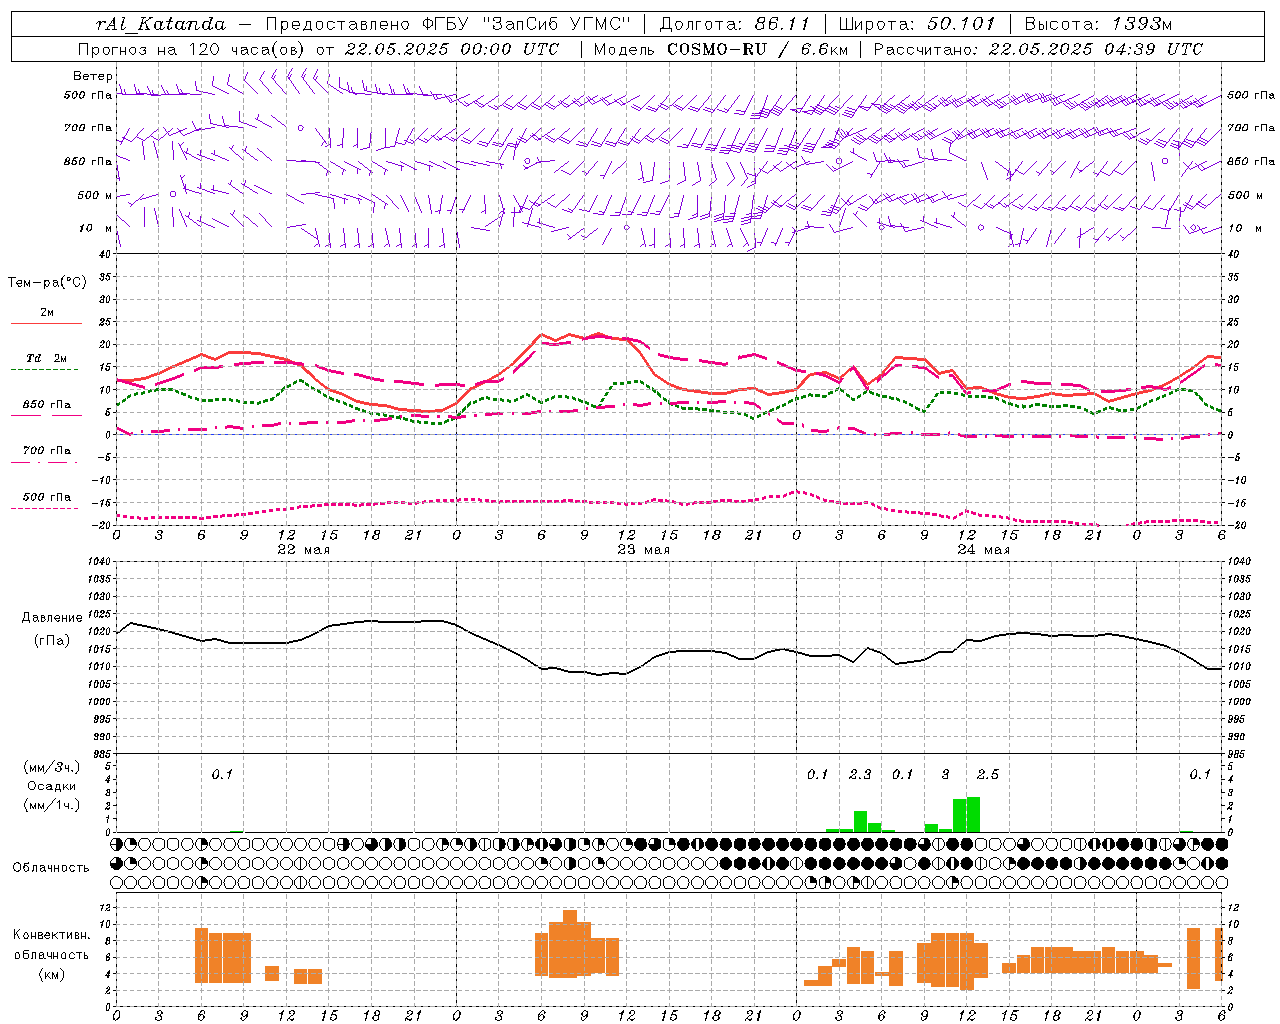Viewport: 1280px width, 1024px height.
Task: Click the 2м legend label
Action: (47, 312)
